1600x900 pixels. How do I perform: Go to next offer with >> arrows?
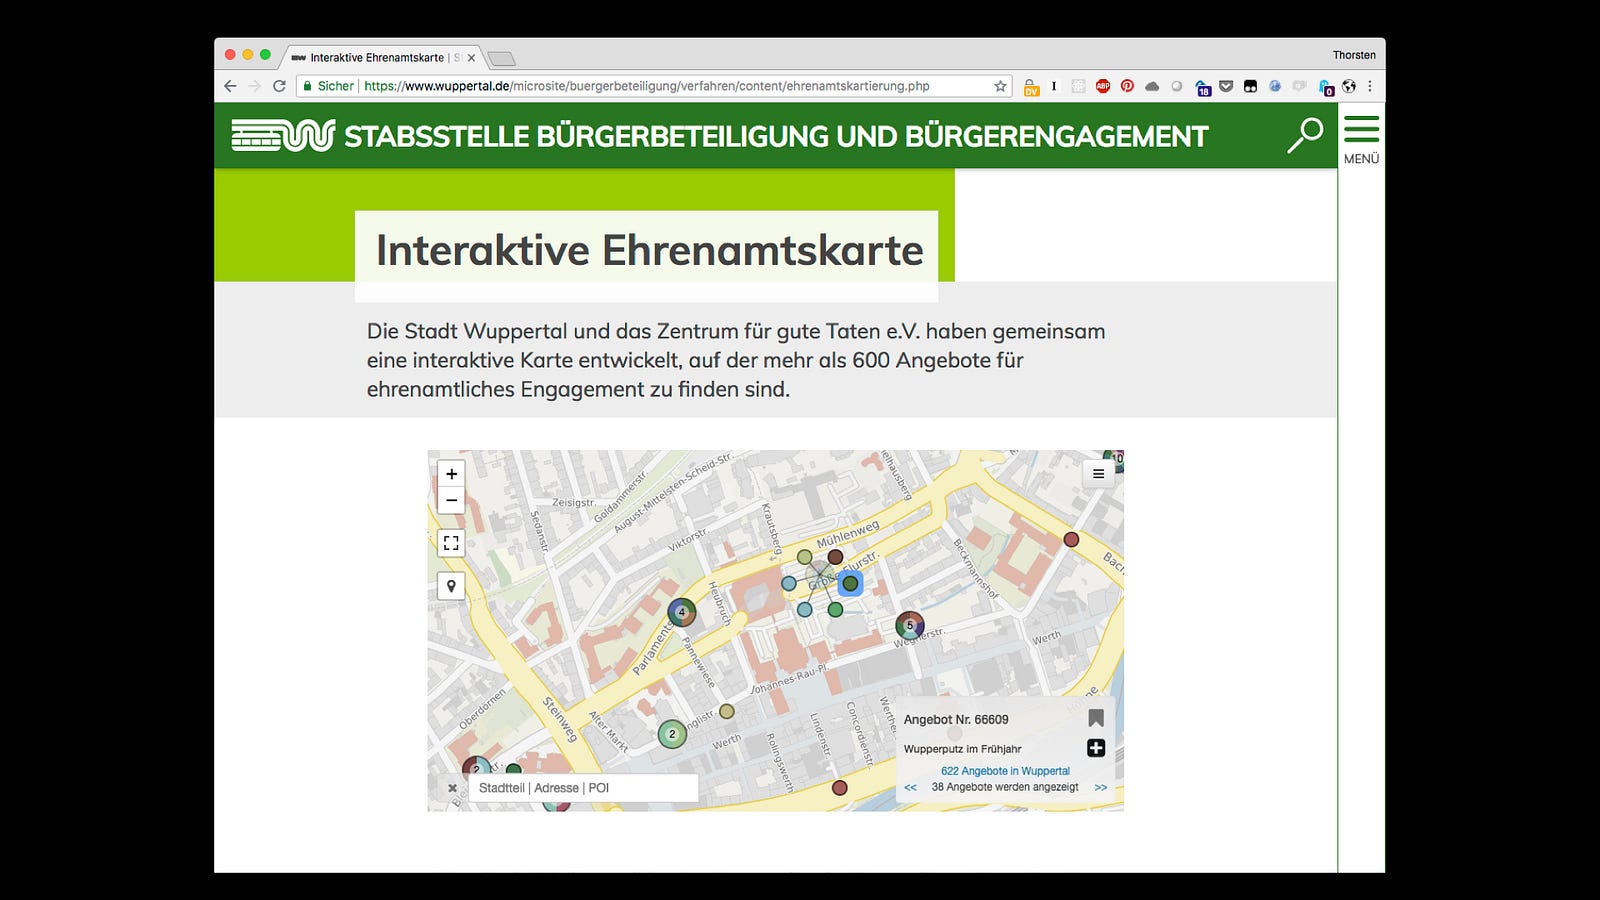pos(1100,787)
